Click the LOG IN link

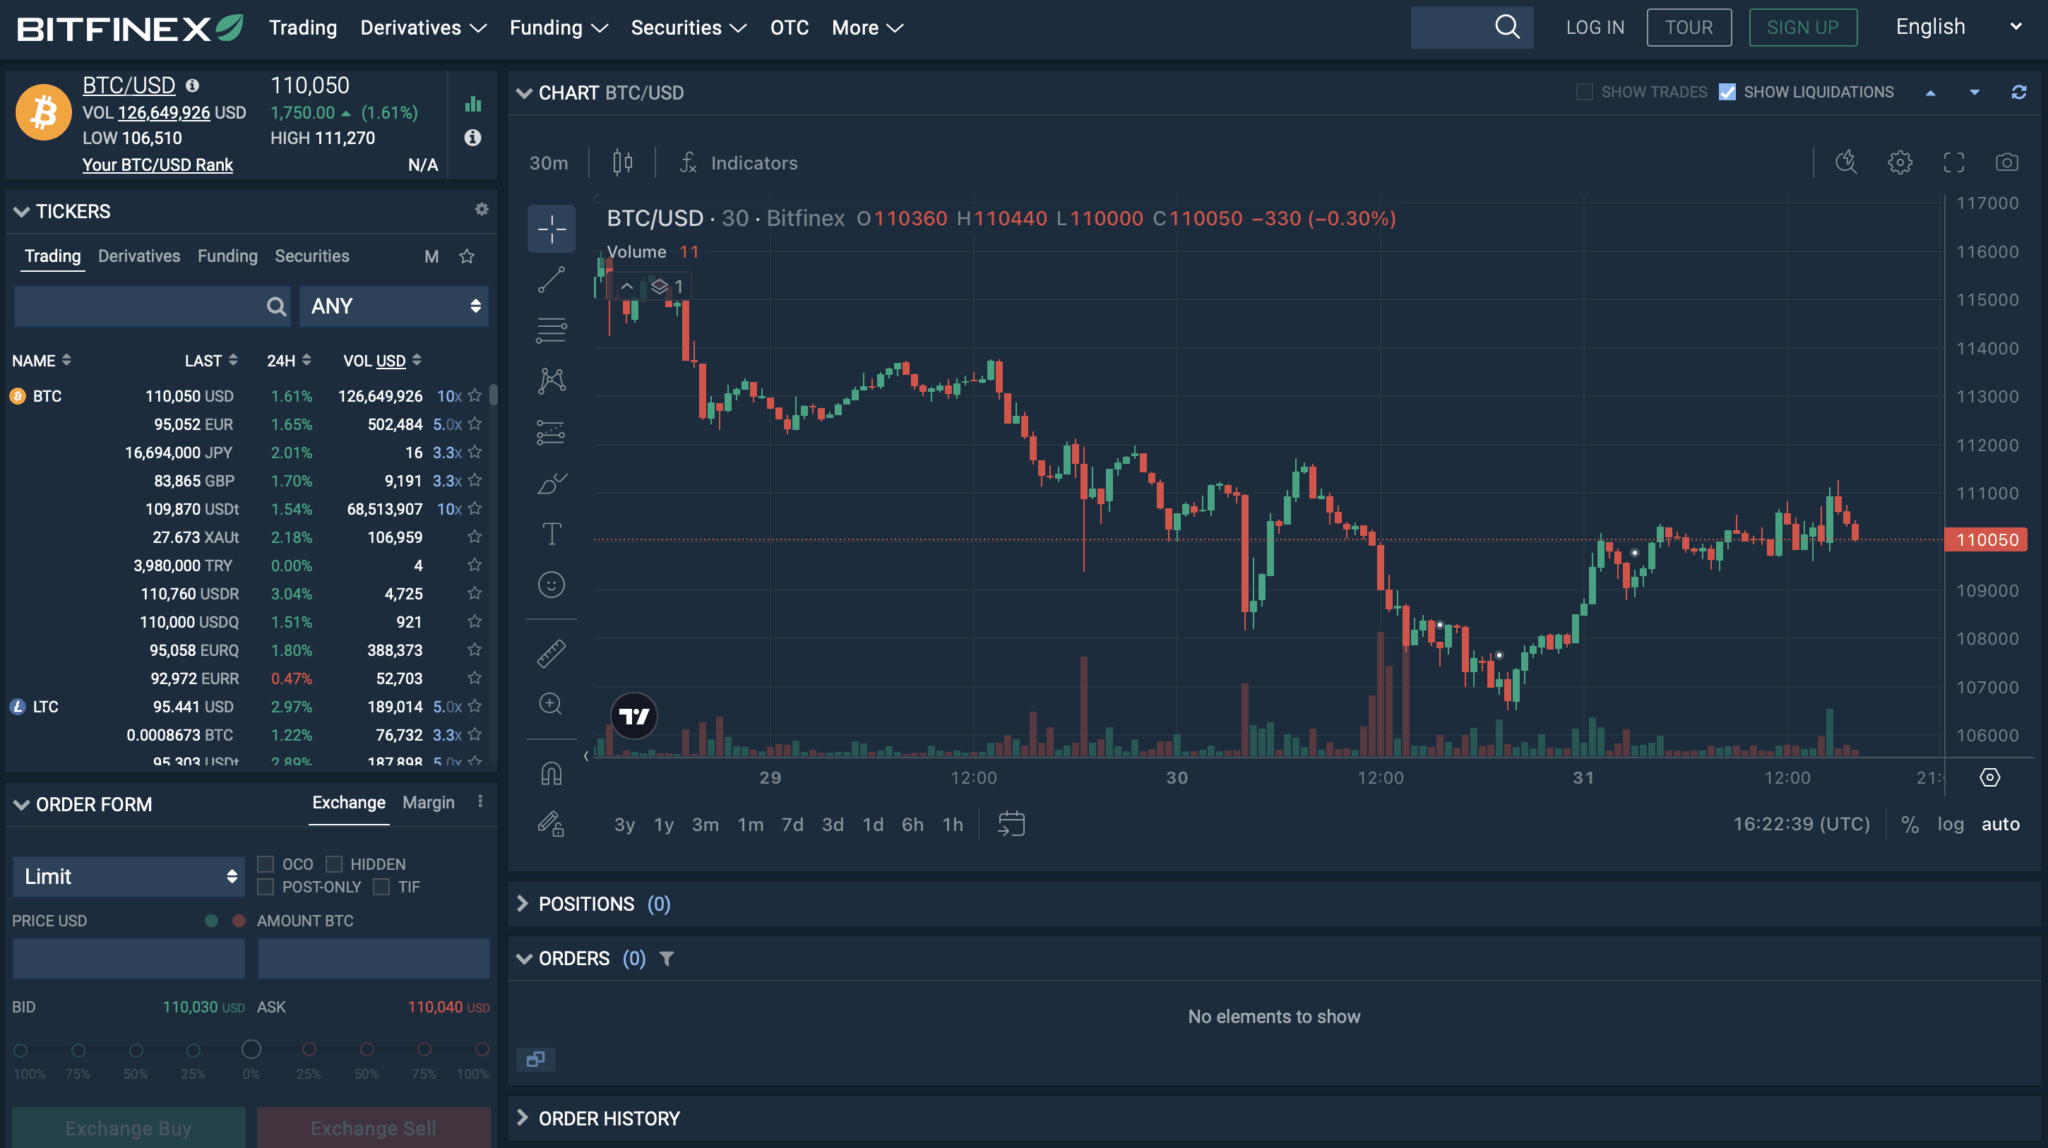click(x=1595, y=27)
